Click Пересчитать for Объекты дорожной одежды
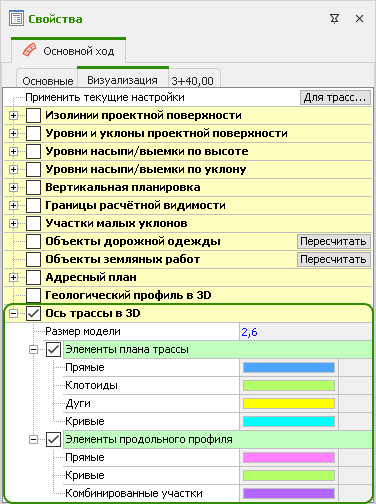The height and width of the screenshot is (504, 376). click(334, 241)
